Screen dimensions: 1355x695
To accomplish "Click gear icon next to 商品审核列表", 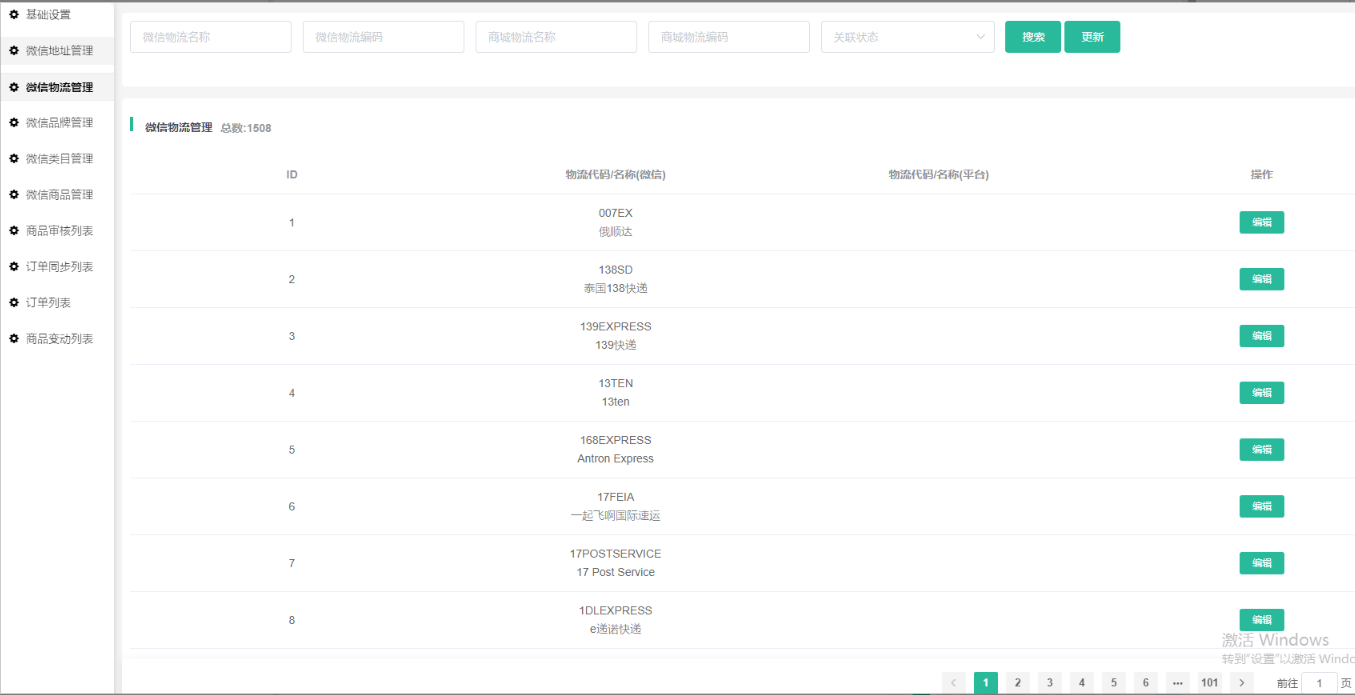I will [14, 230].
